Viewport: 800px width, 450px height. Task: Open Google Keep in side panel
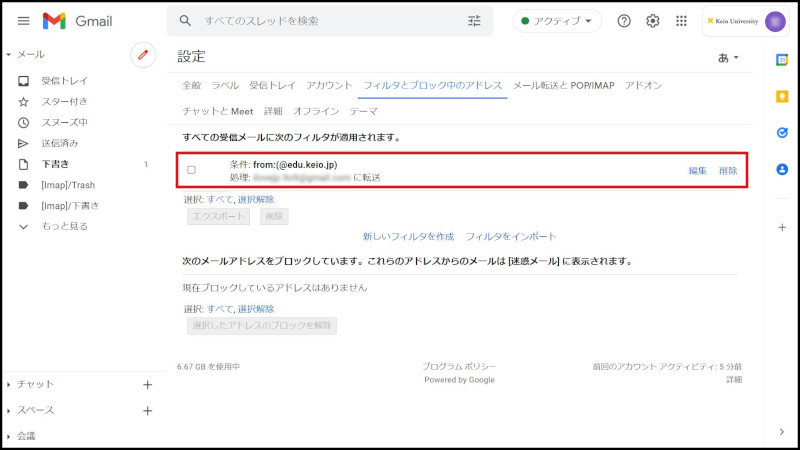782,97
